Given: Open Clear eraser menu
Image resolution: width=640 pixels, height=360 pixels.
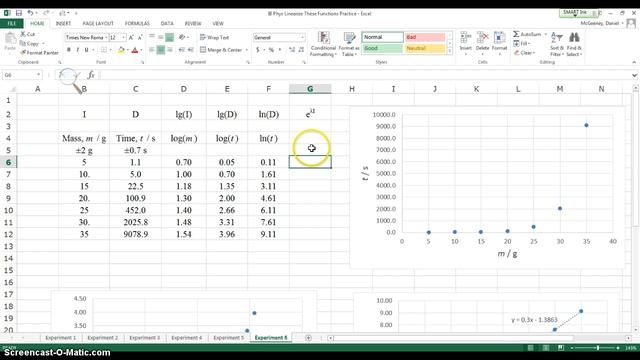Looking at the screenshot, I should point(524,53).
